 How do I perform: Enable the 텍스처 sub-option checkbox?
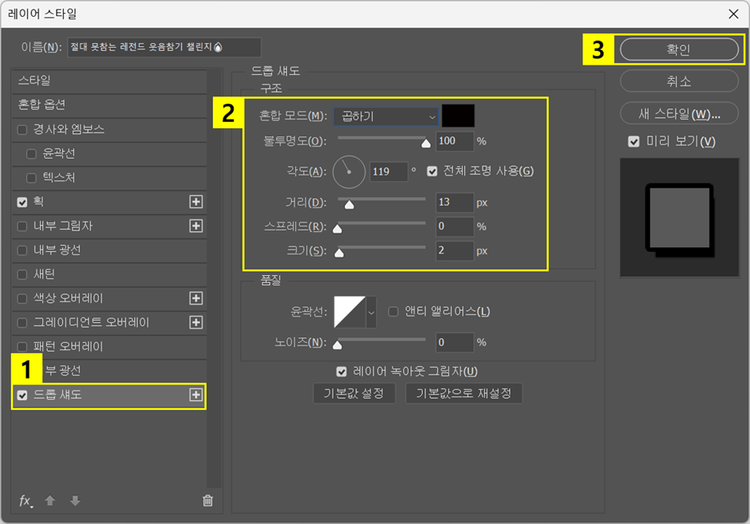coord(32,178)
